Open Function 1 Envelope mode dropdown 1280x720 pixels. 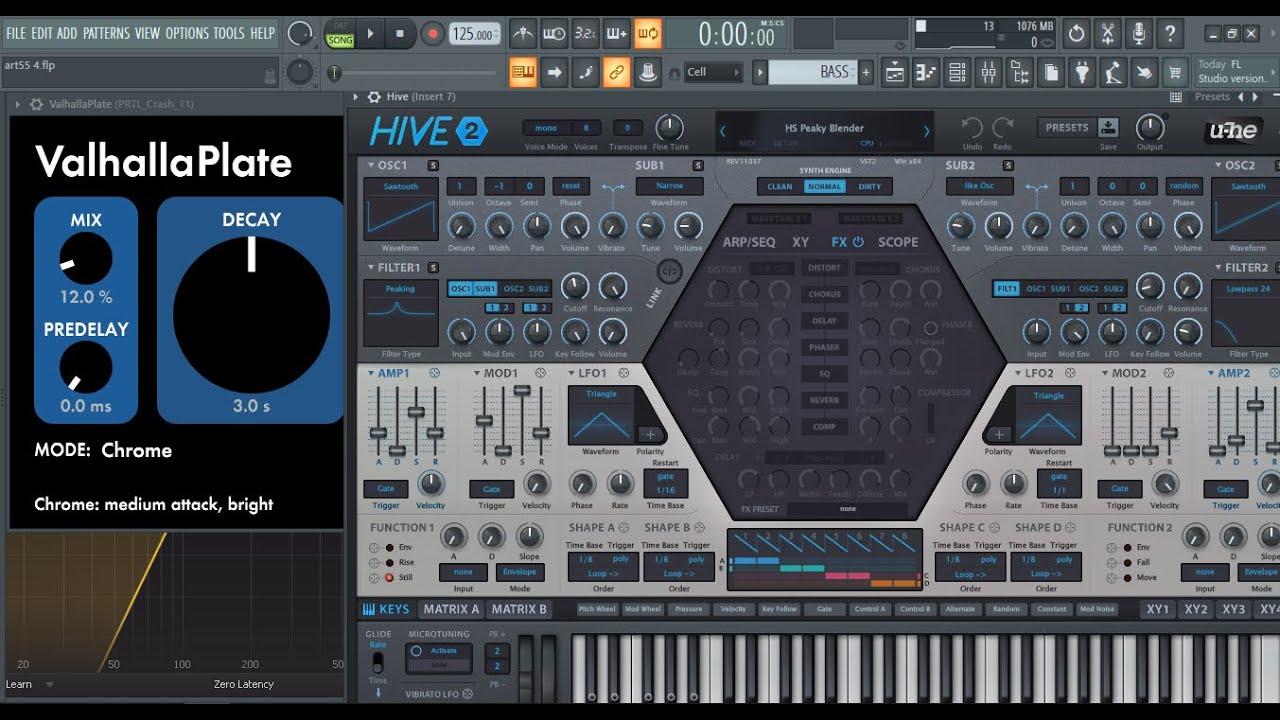[x=519, y=572]
